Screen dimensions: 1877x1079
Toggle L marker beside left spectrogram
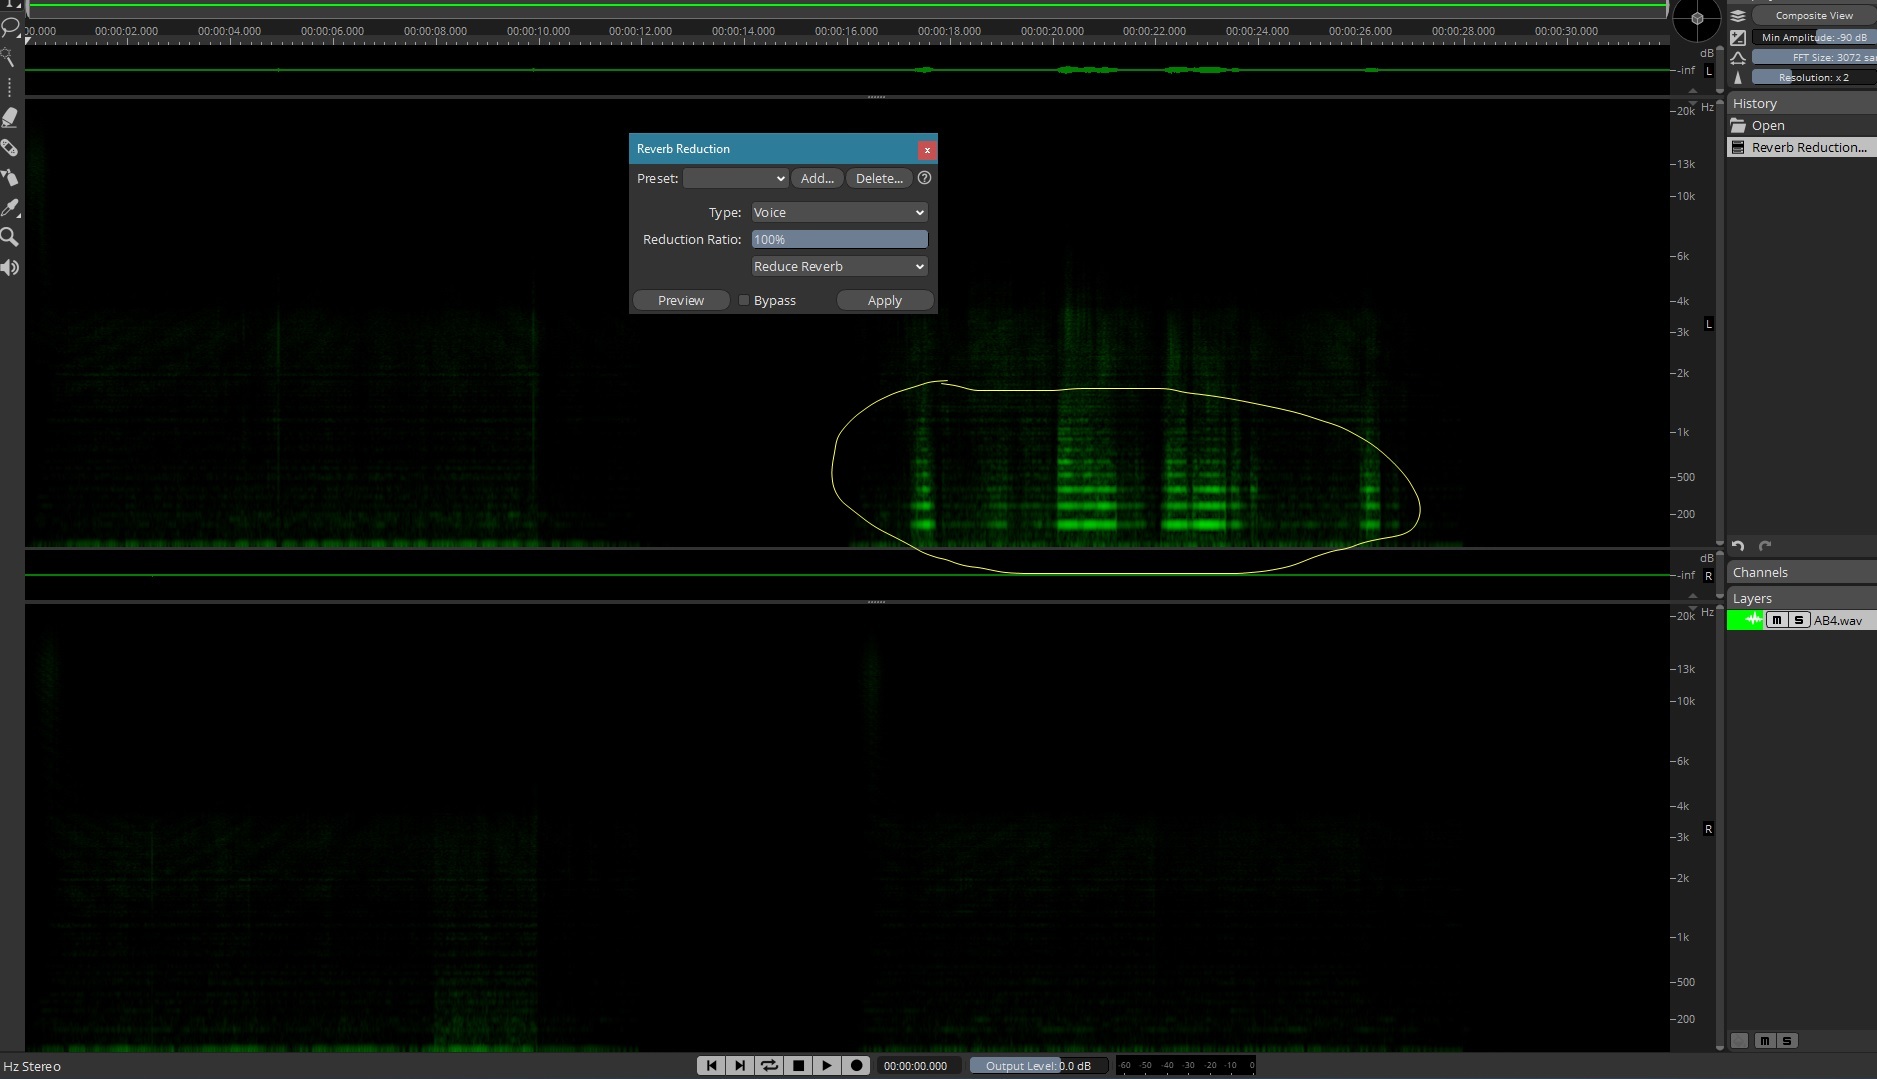click(1709, 324)
